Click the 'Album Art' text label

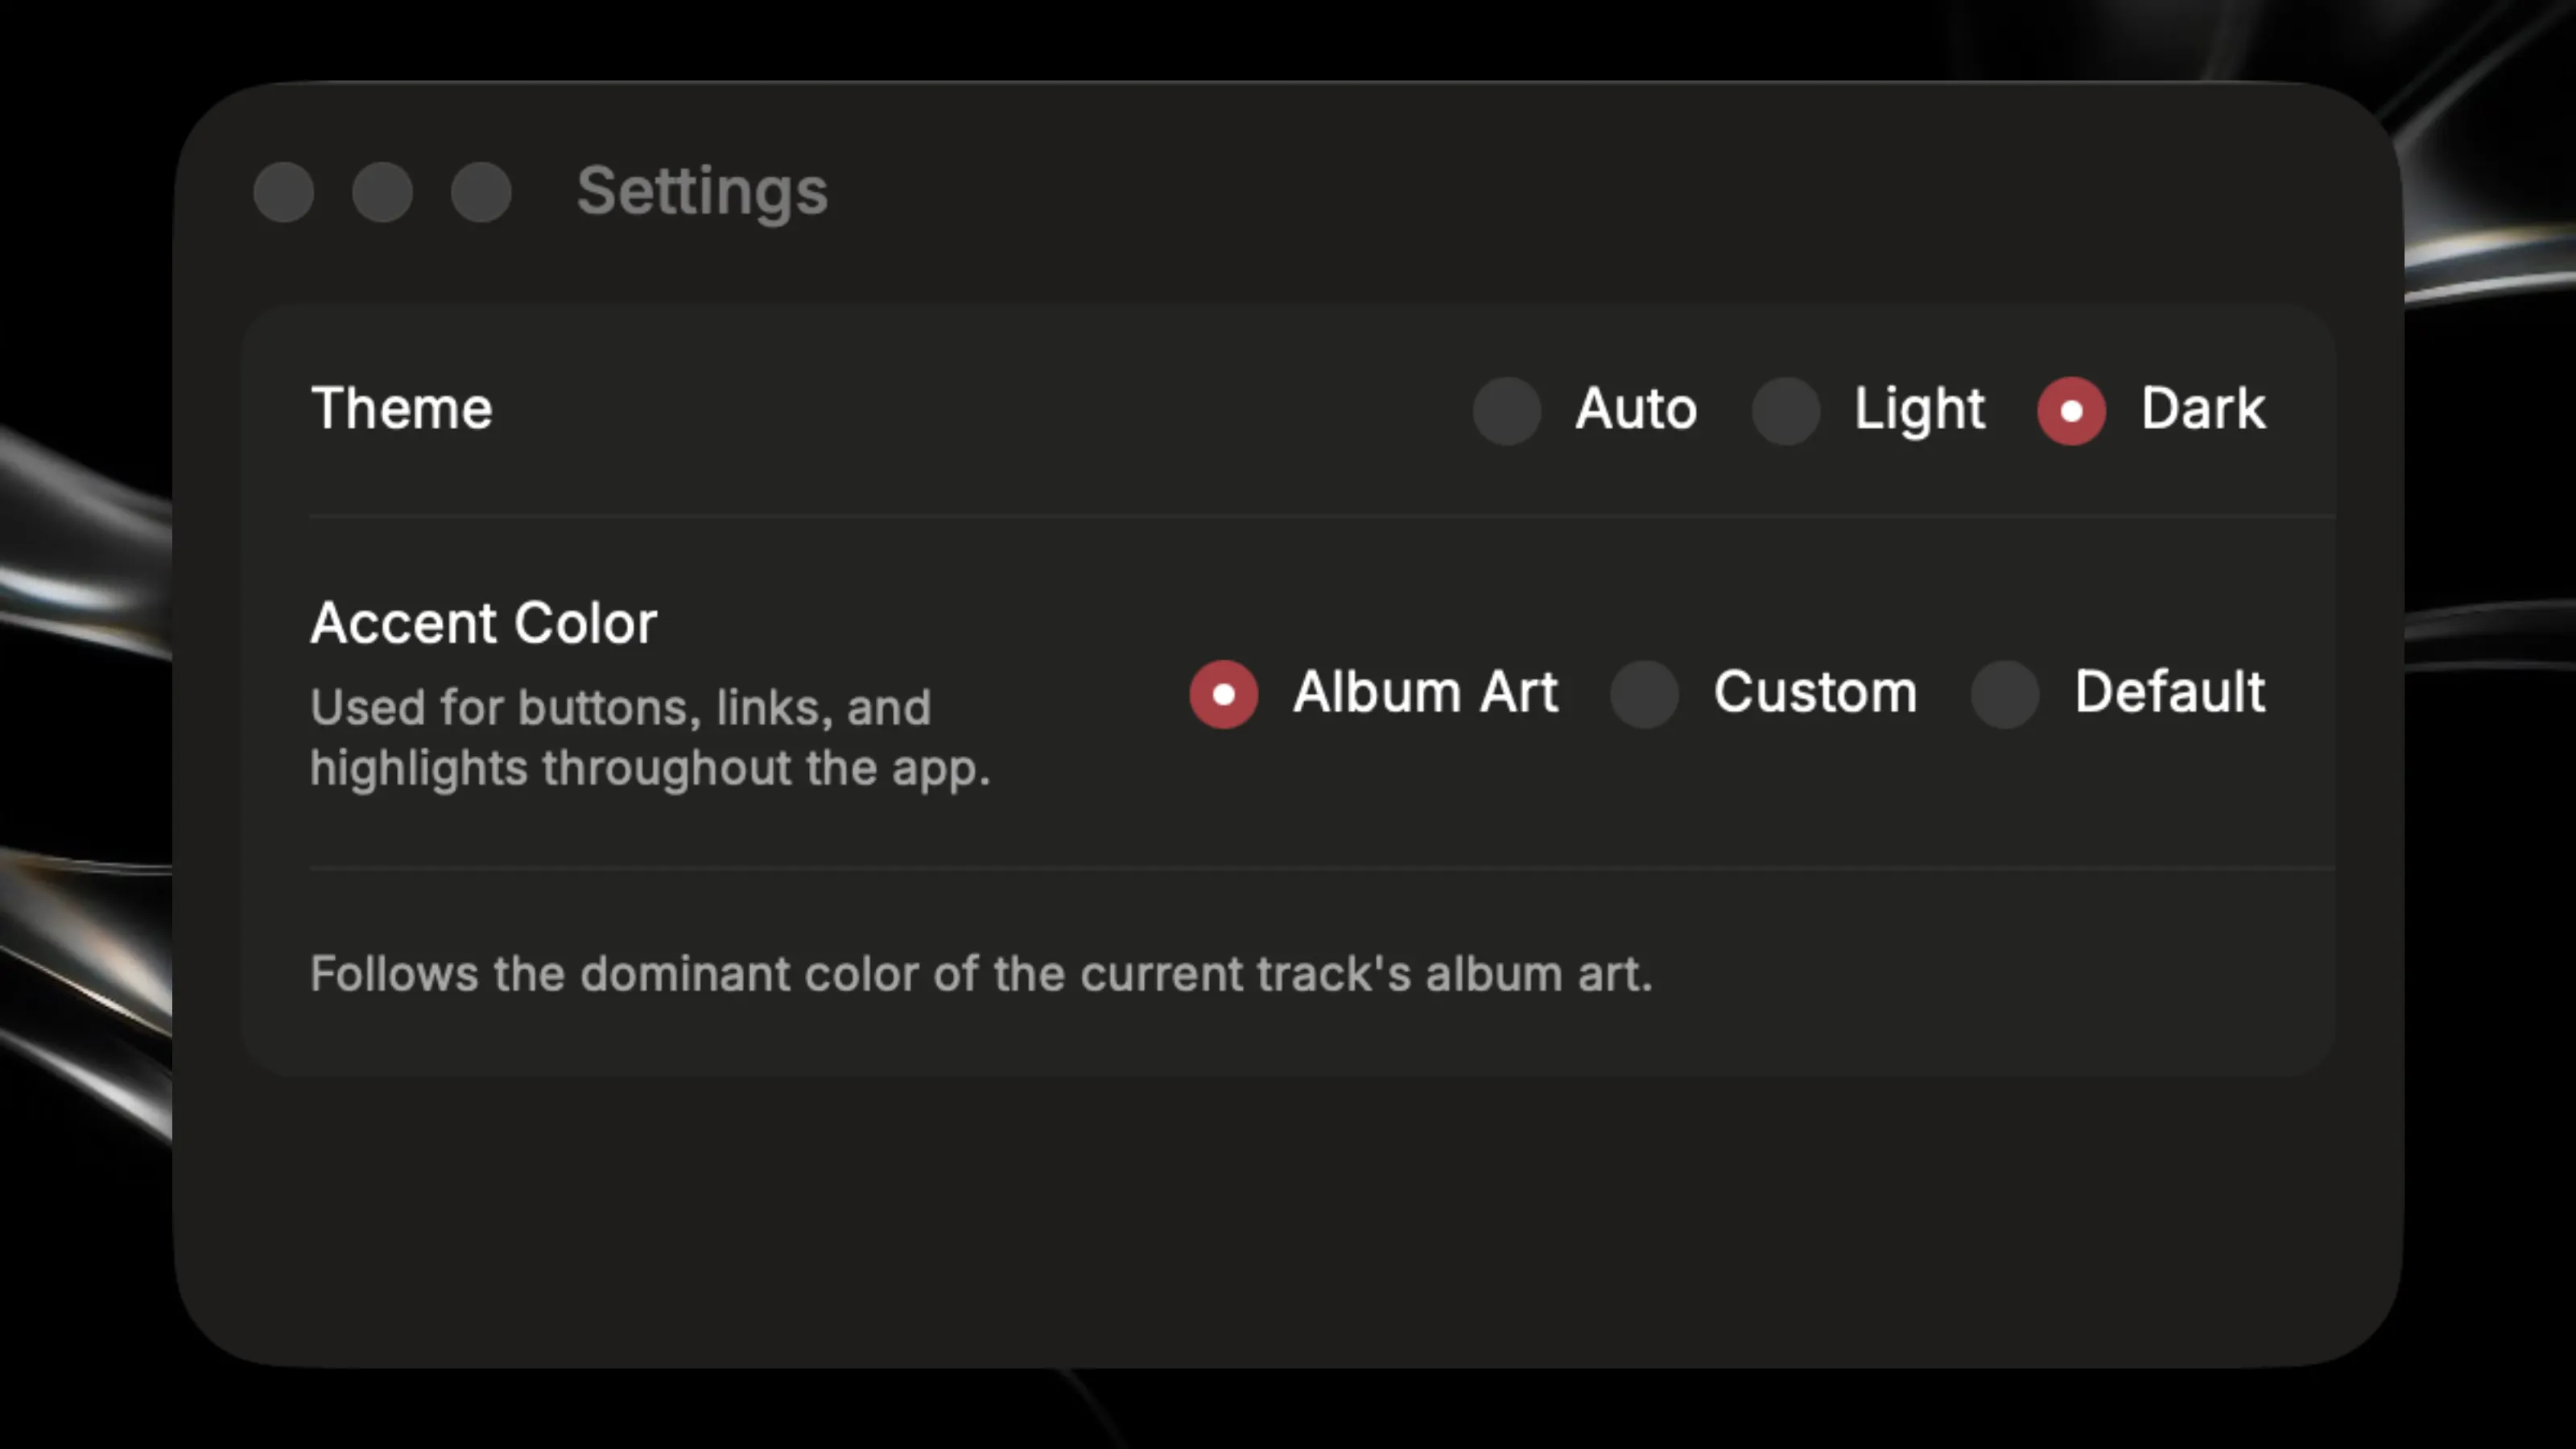tap(1425, 692)
